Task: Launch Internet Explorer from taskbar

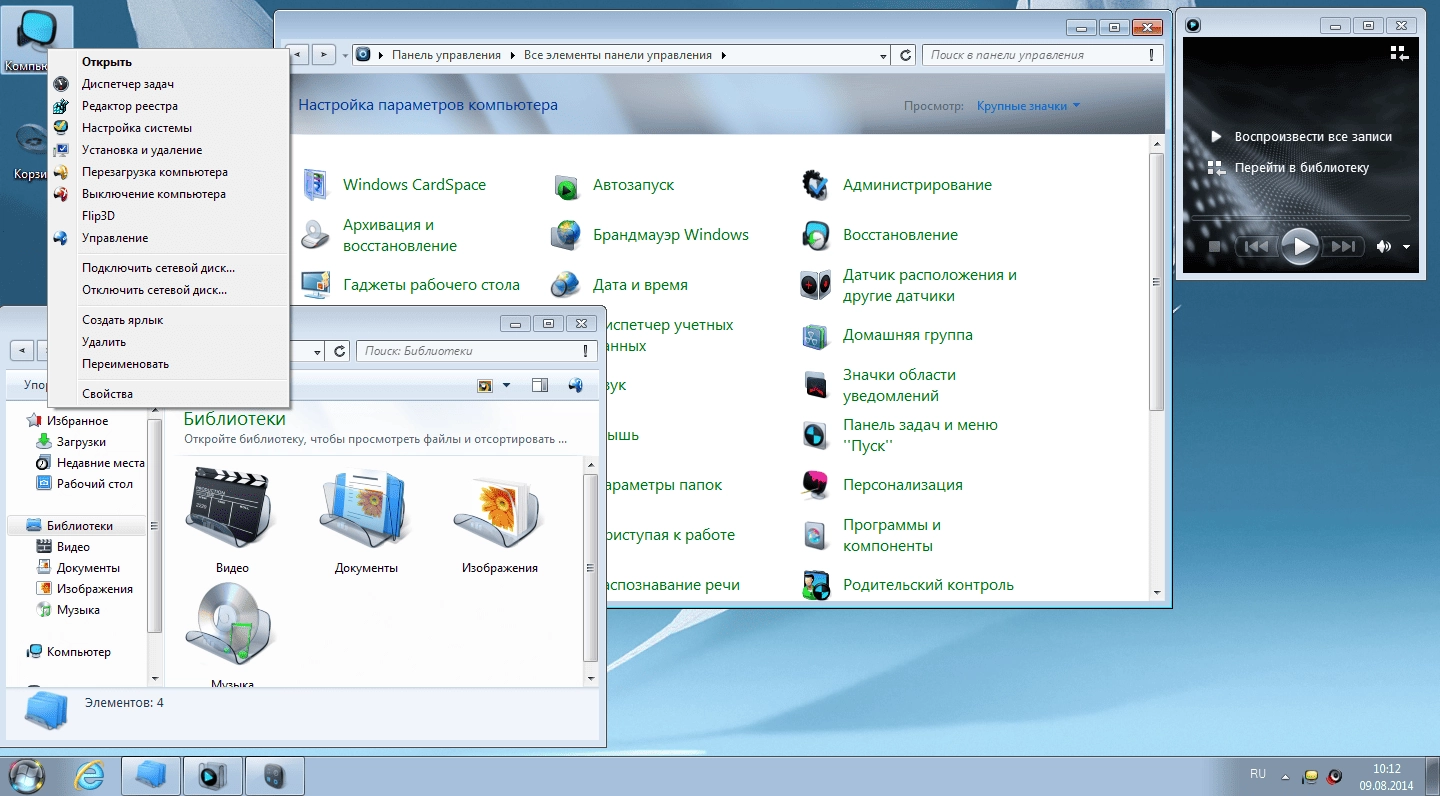Action: (89, 775)
